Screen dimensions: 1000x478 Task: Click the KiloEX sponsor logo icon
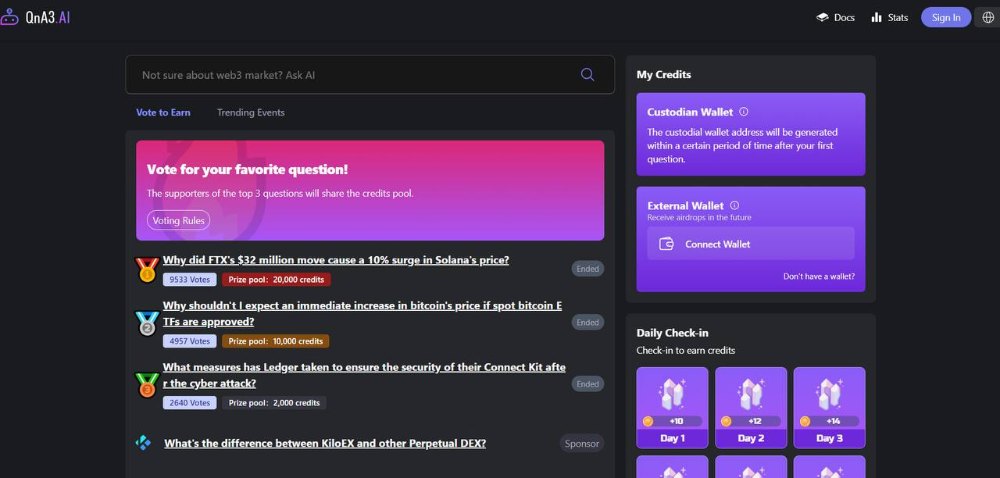point(143,442)
